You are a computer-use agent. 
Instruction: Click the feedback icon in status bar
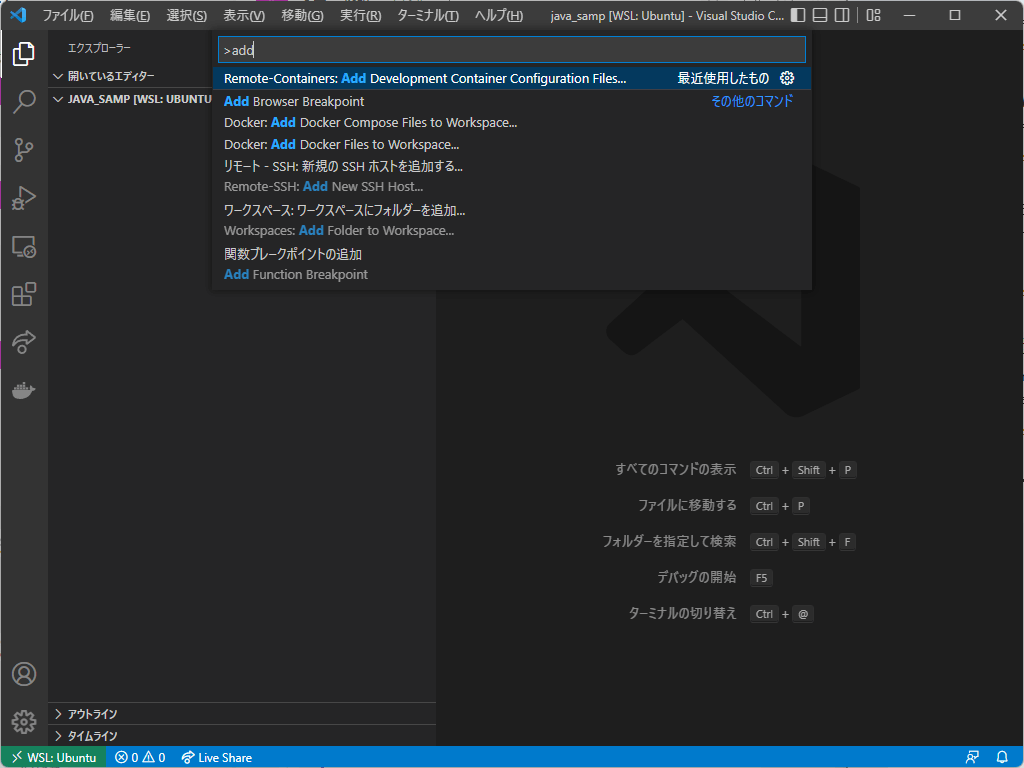tap(972, 758)
